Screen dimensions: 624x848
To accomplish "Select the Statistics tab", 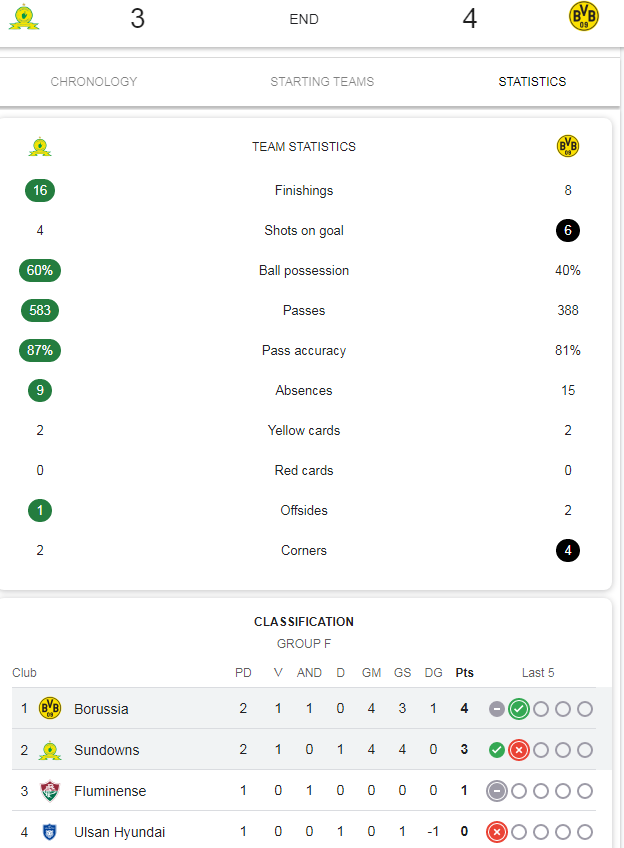I will point(532,82).
